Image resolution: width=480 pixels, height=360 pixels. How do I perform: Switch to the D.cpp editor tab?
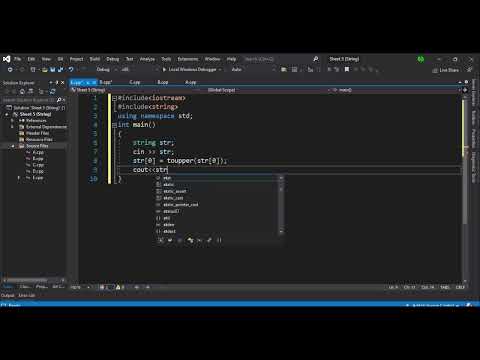point(106,82)
